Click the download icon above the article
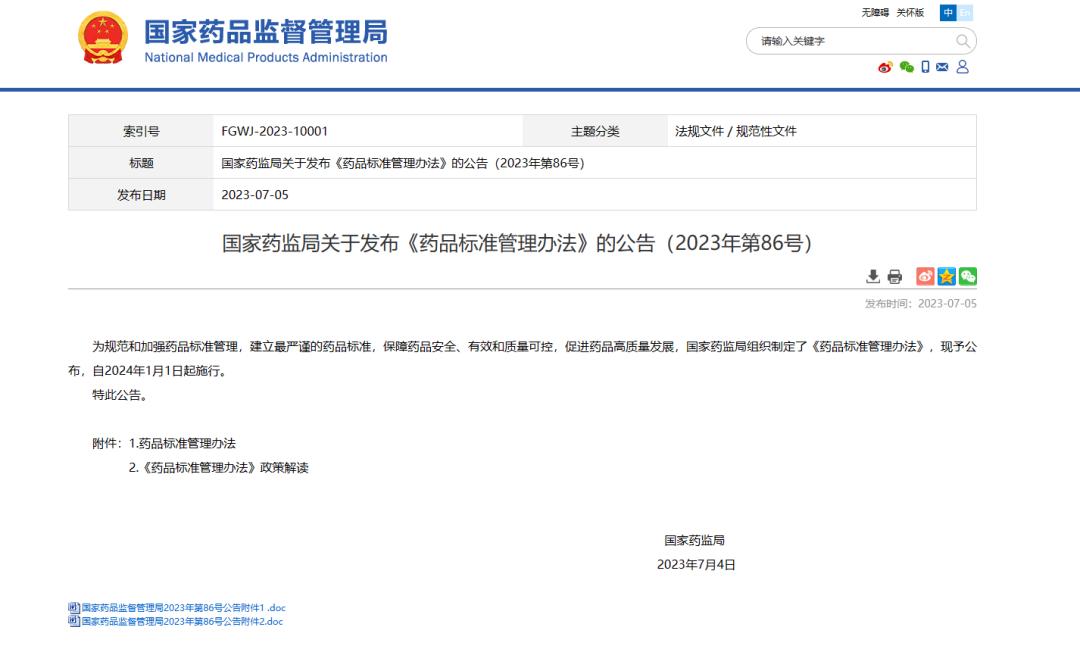 pyautogui.click(x=873, y=277)
